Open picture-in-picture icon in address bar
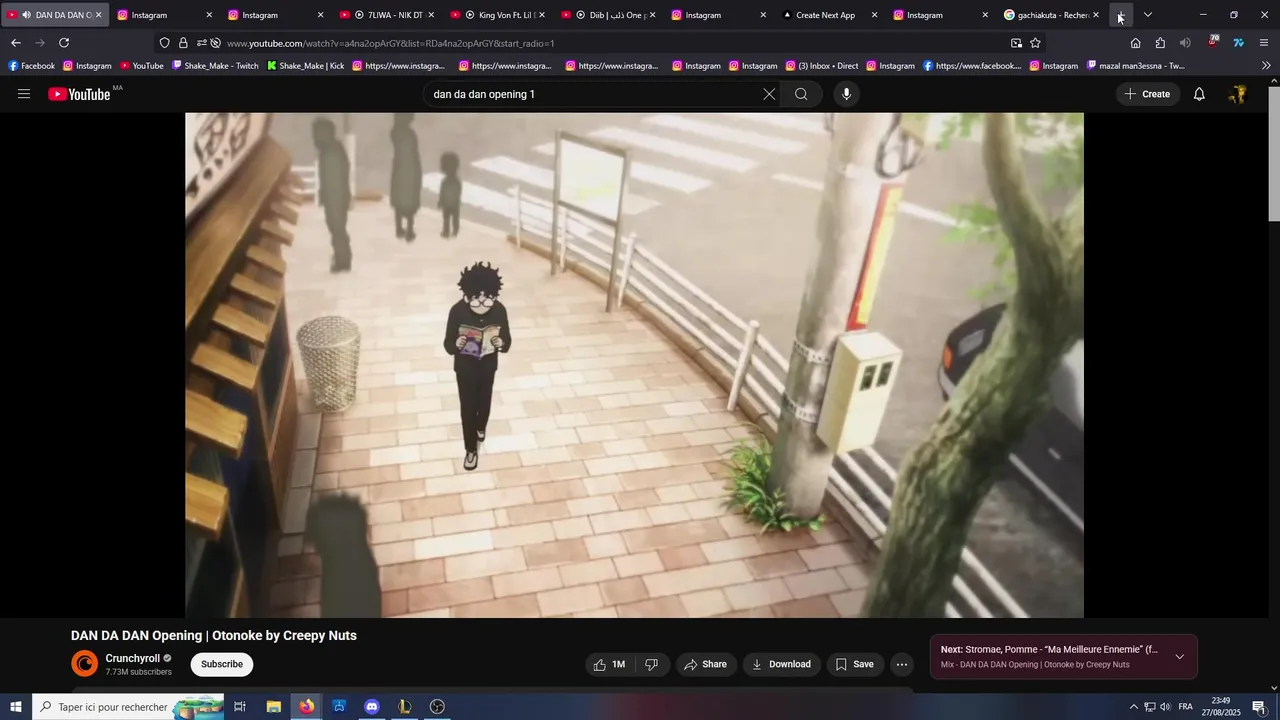 coord(1016,43)
